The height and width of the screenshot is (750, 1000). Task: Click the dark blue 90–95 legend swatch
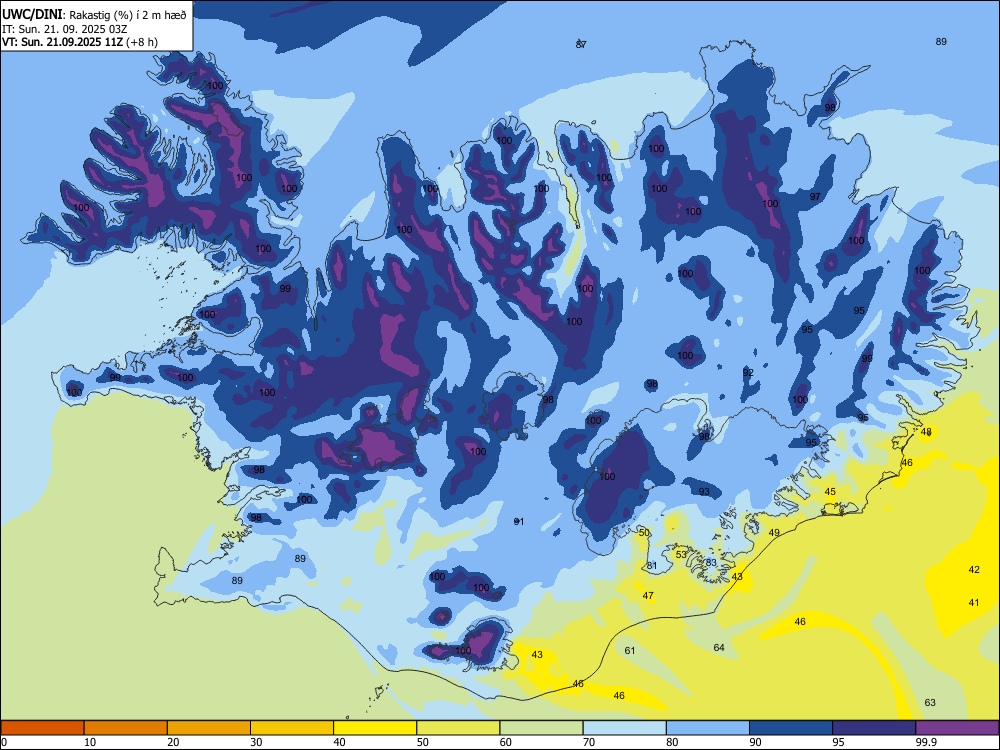pyautogui.click(x=791, y=728)
